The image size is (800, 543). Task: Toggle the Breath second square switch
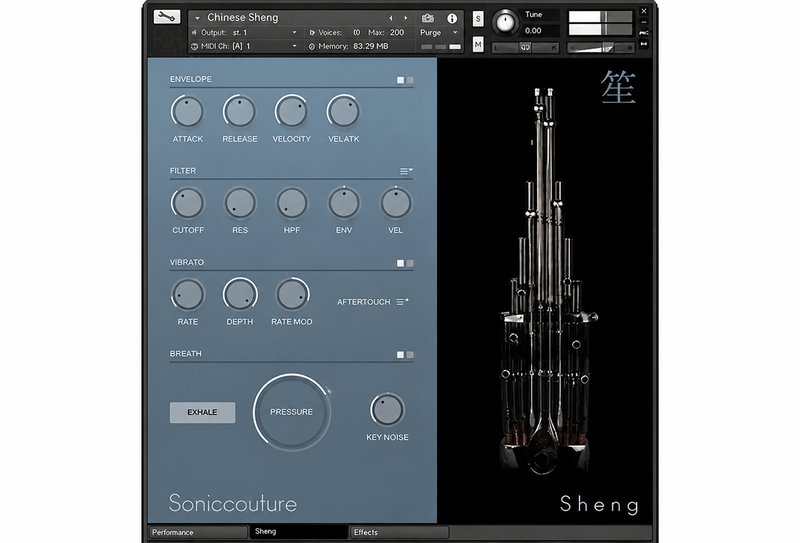tap(410, 355)
